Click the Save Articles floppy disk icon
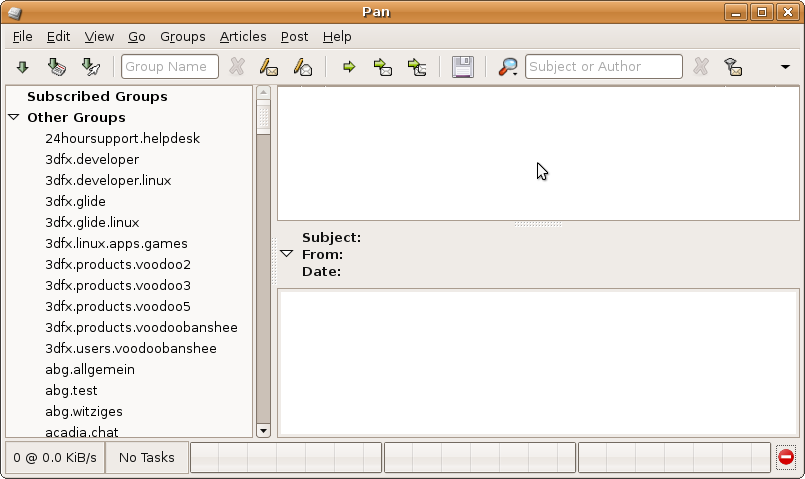The height and width of the screenshot is (479, 805). pyautogui.click(x=462, y=67)
